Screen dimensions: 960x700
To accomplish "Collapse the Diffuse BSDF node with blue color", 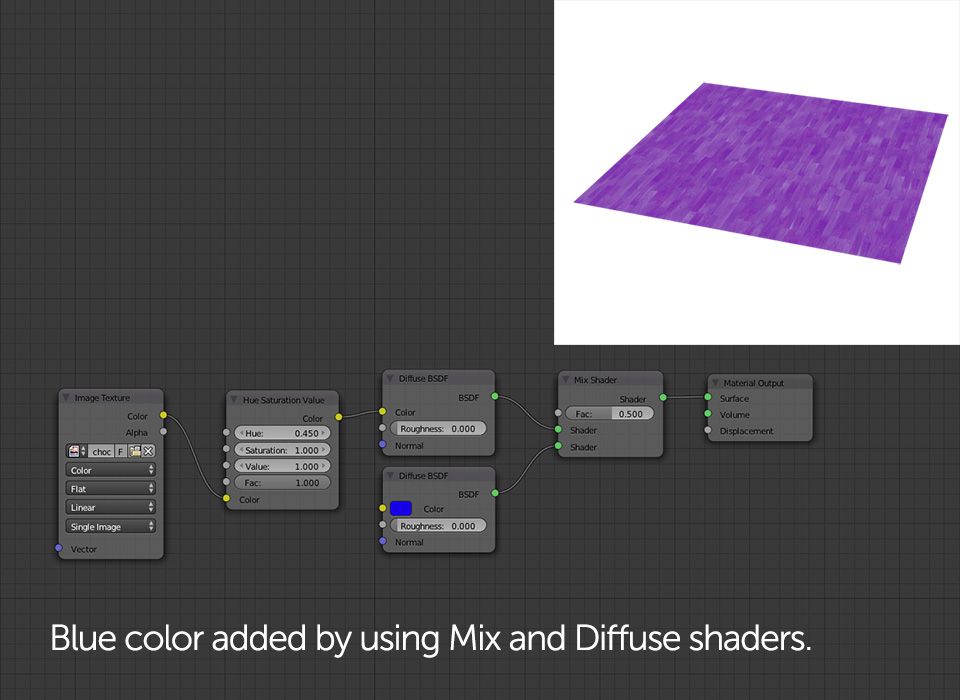I will (390, 475).
